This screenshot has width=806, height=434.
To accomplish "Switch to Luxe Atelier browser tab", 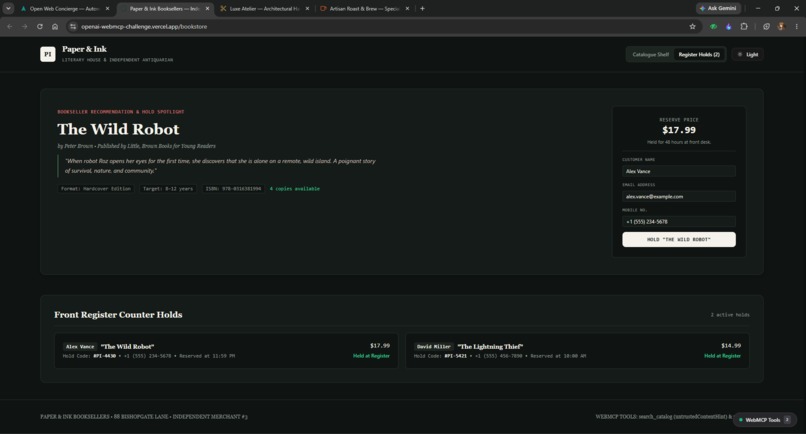I will click(264, 8).
